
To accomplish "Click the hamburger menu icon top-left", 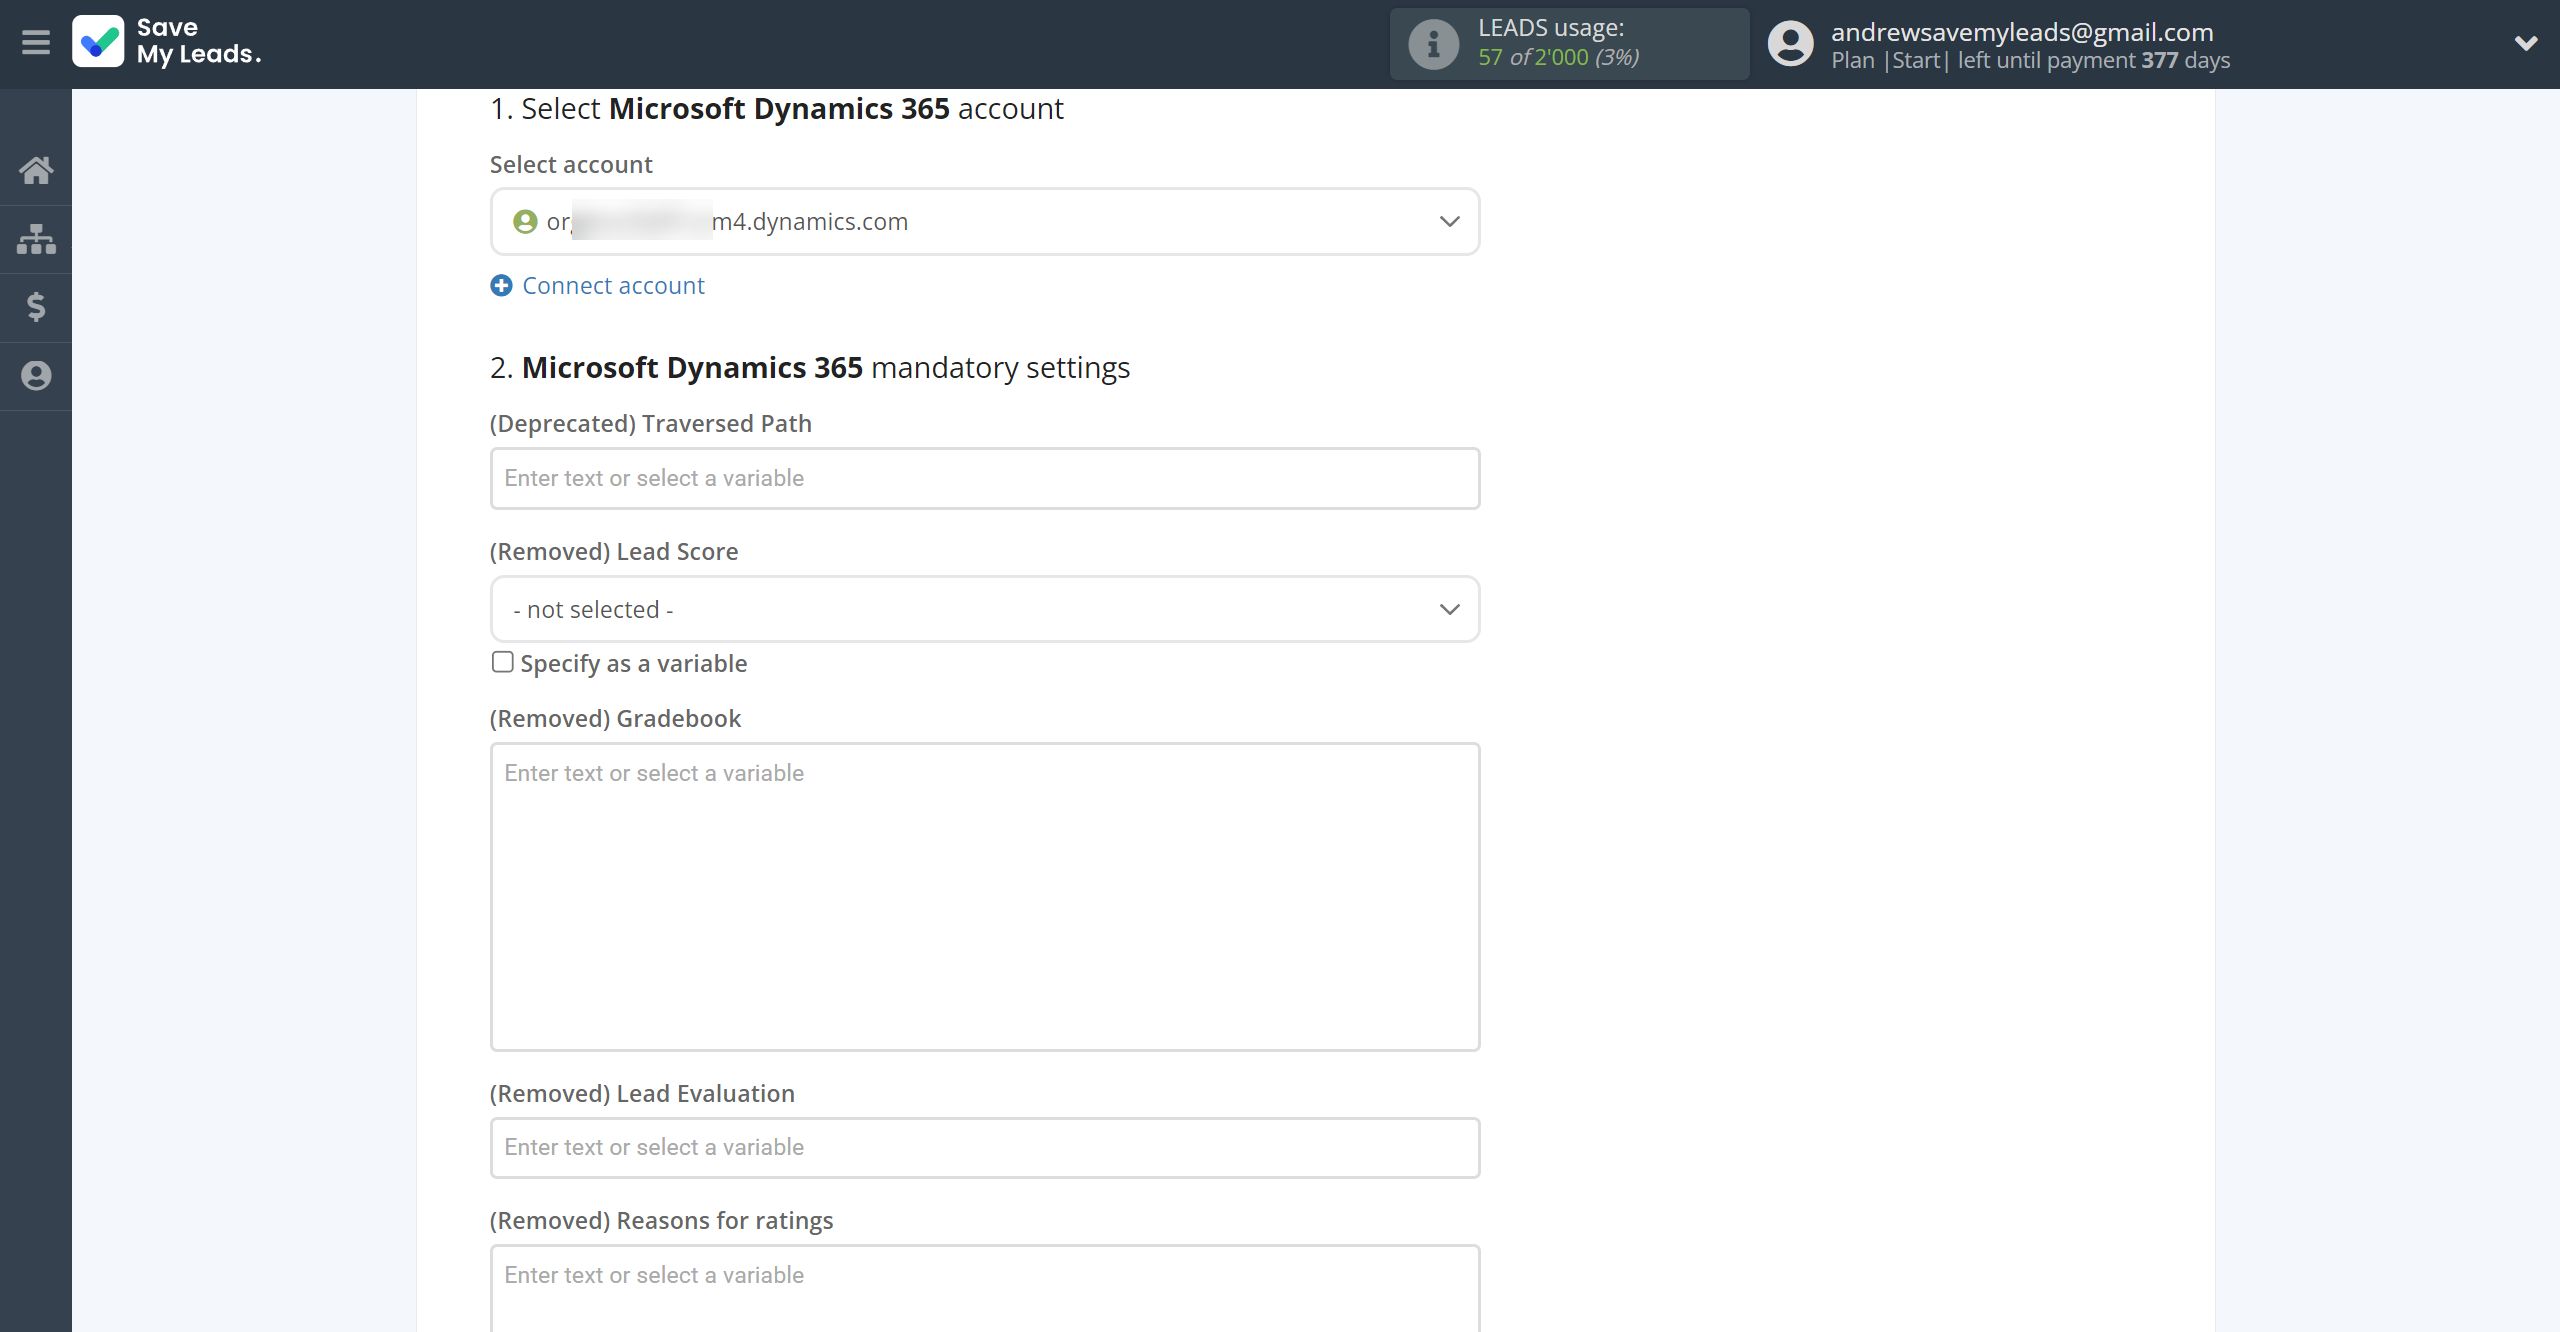I will 37,44.
